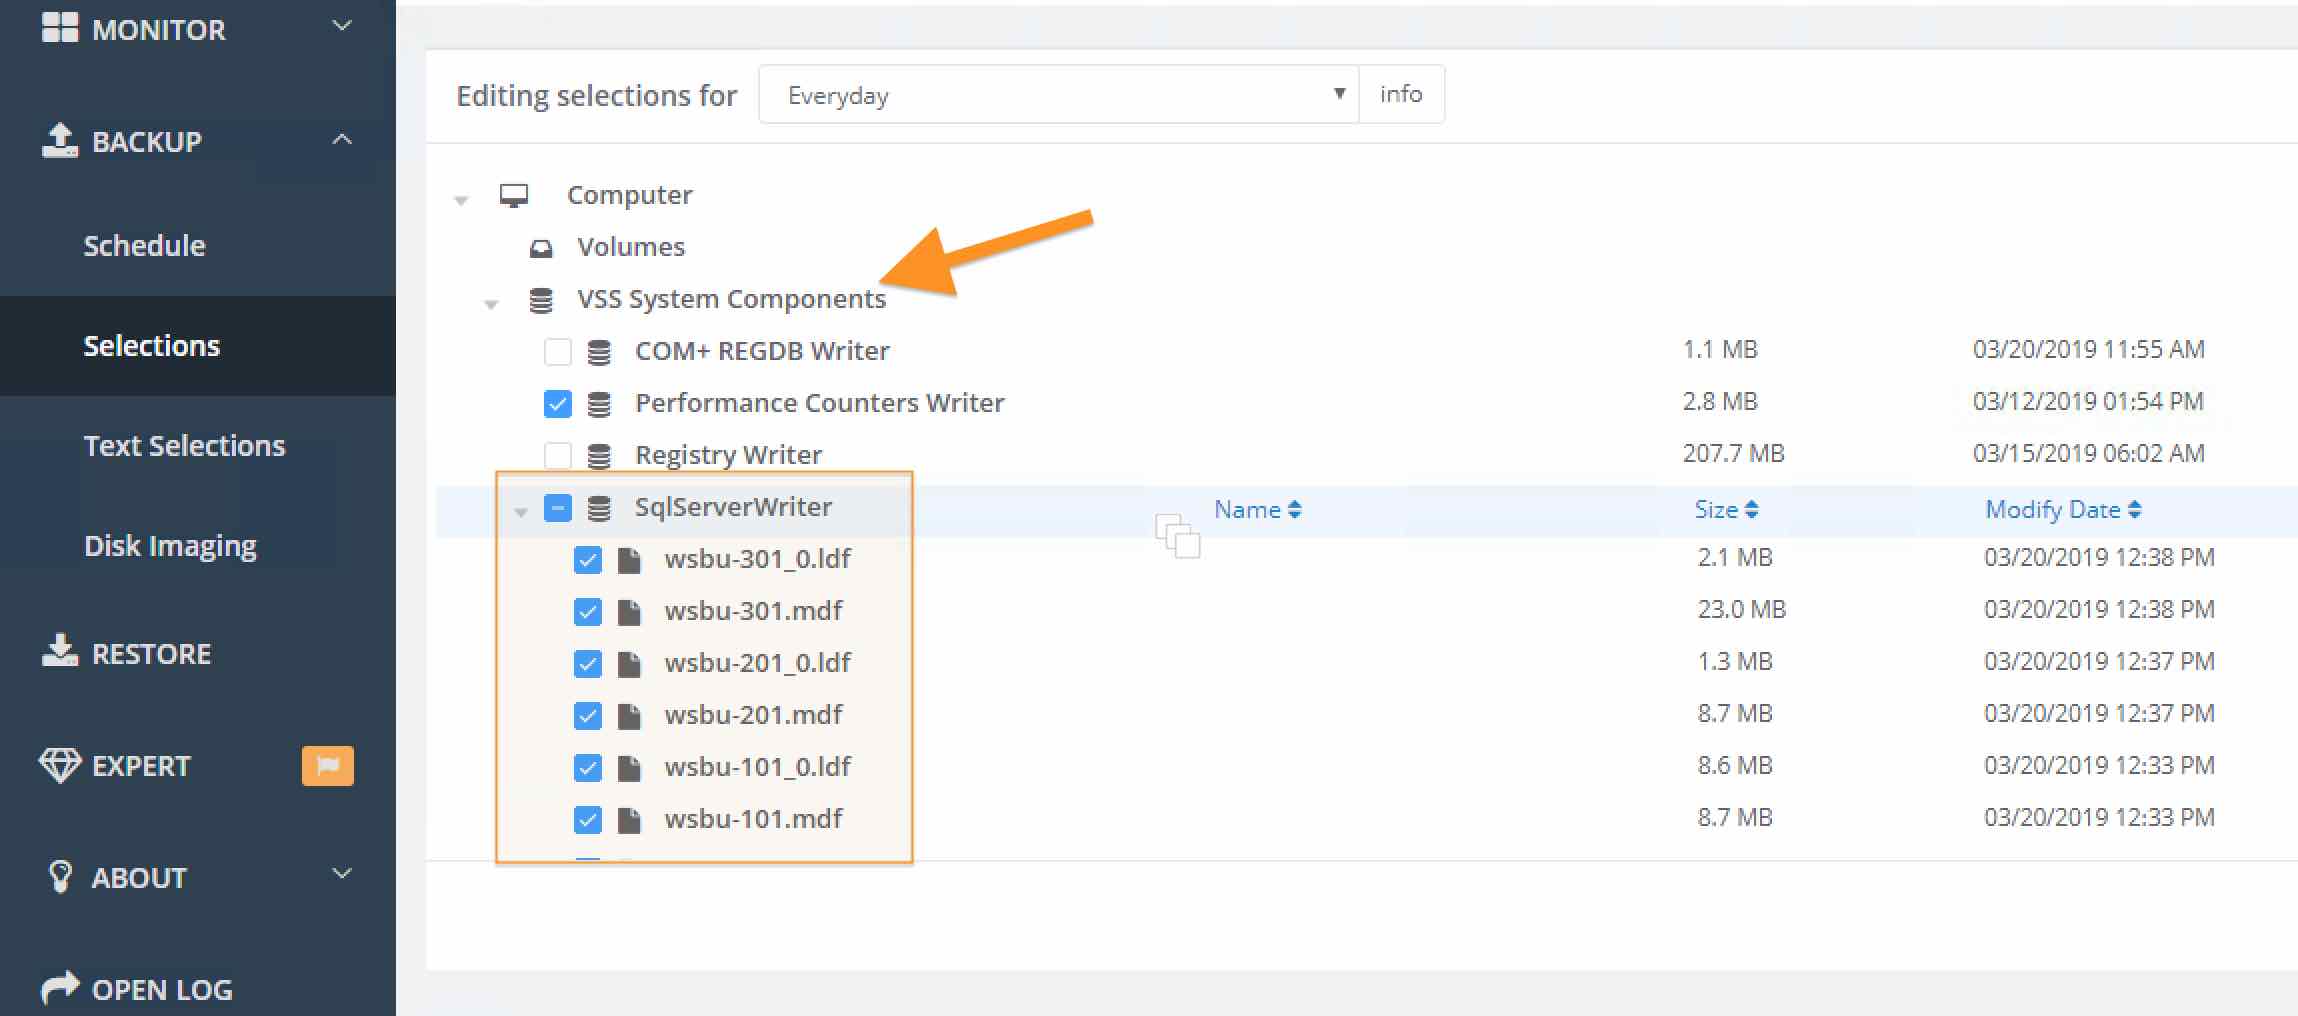Collapse the VSS System Components arrow

491,305
